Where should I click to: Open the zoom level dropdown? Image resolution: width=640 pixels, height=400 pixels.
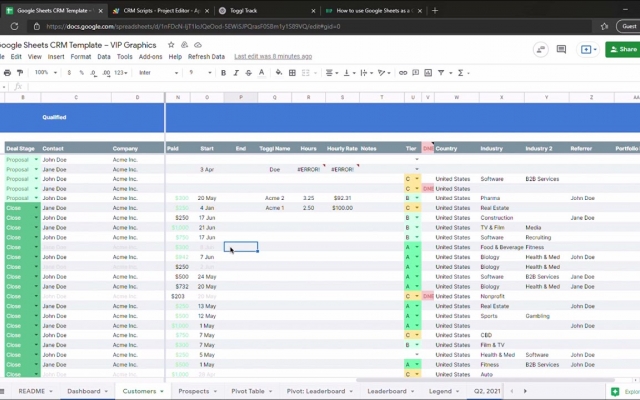(45, 73)
